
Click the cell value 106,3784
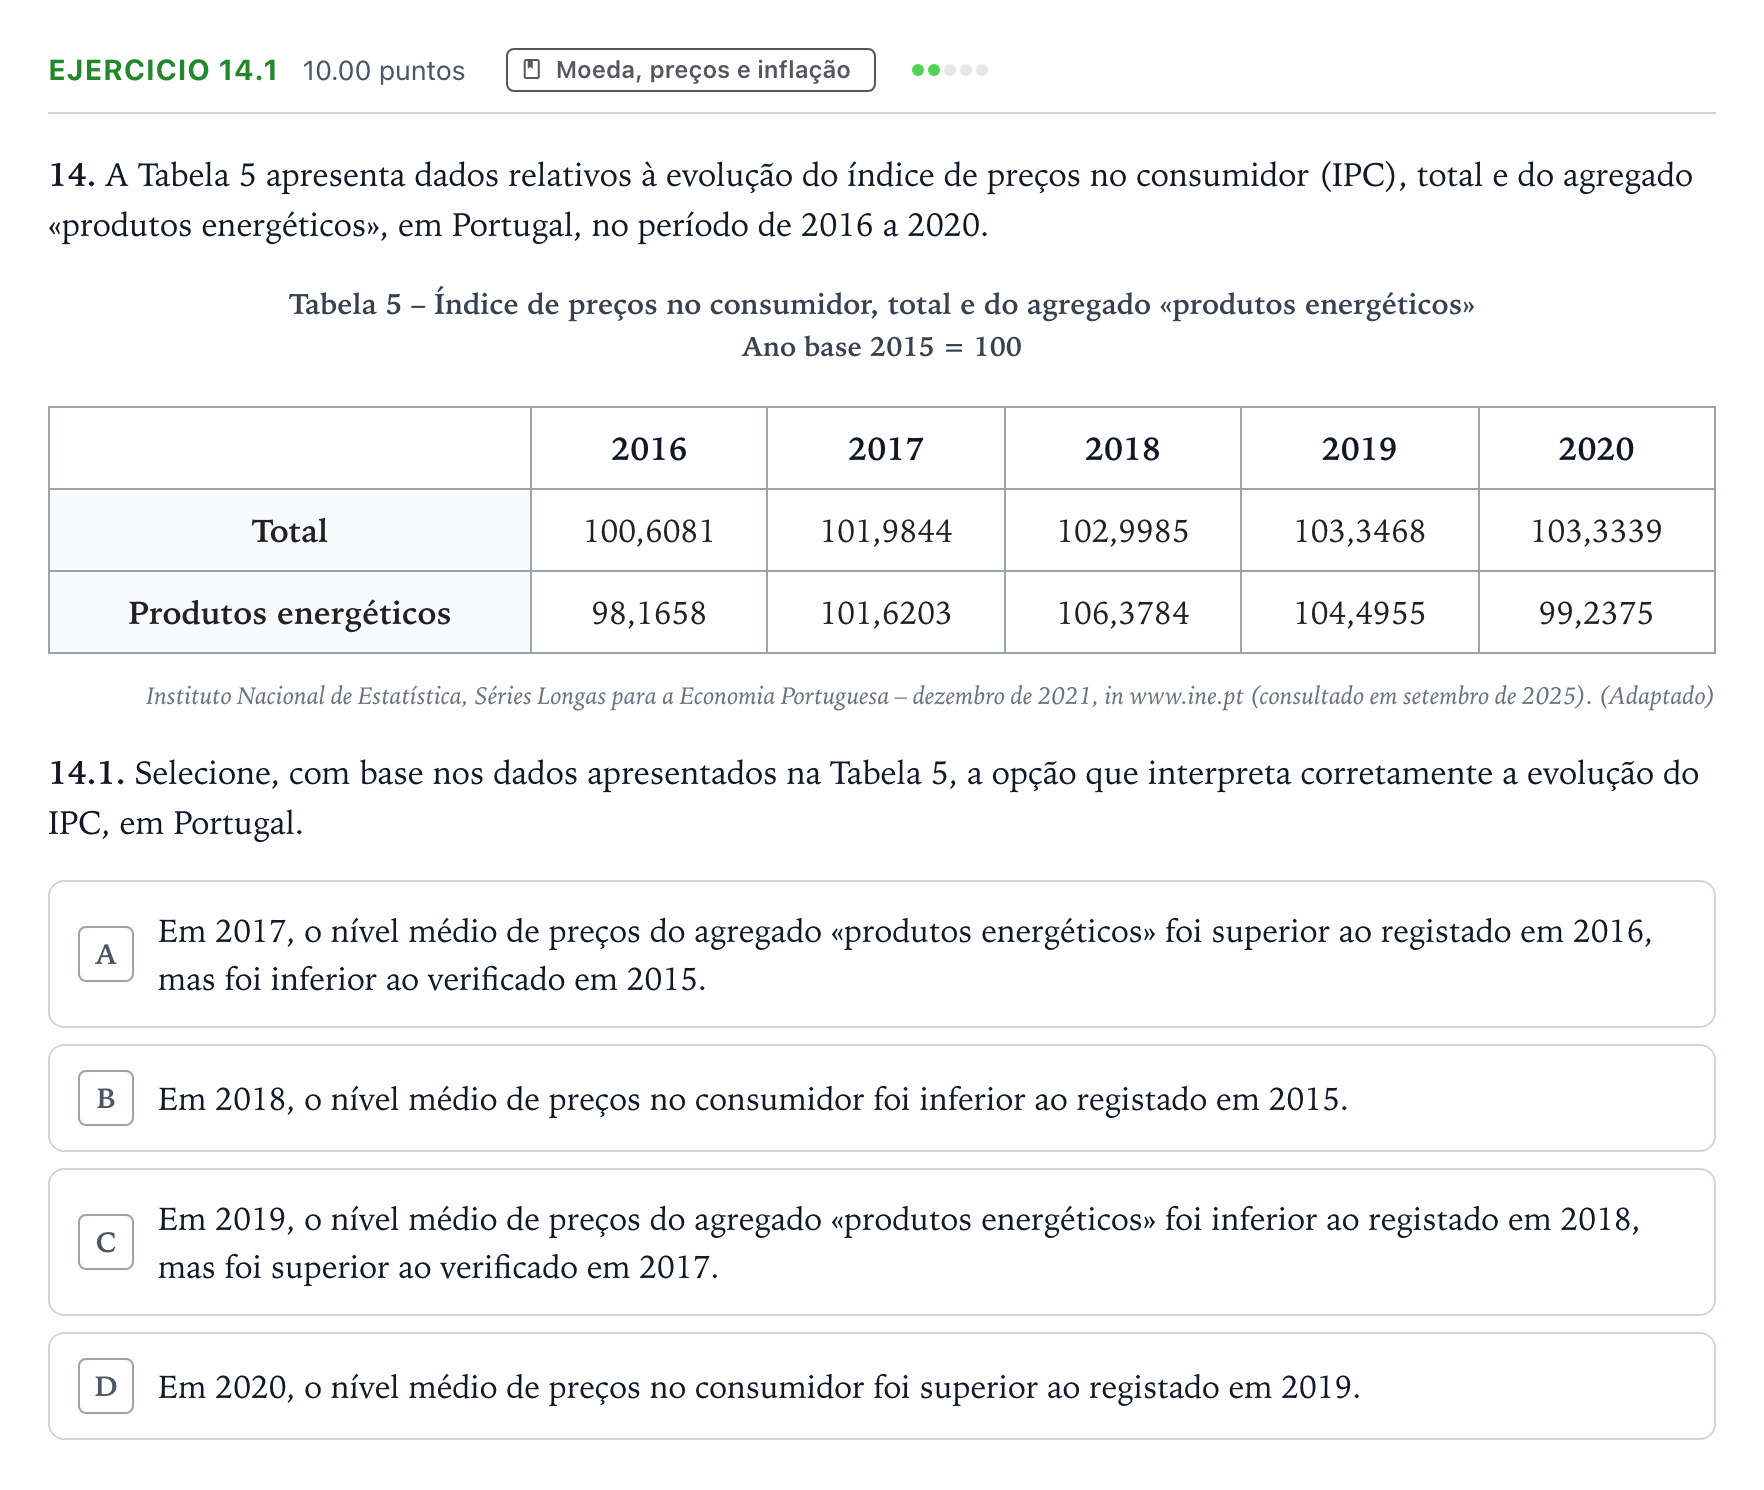[x=1123, y=613]
